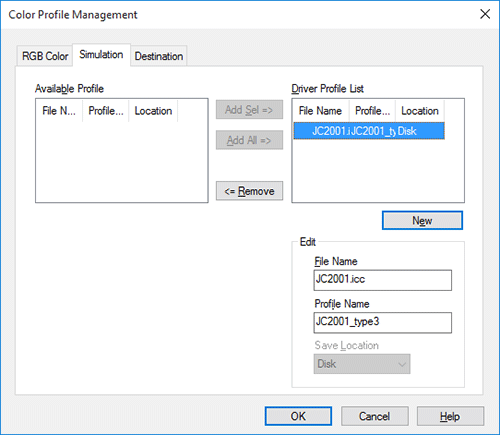The width and height of the screenshot is (500, 435).
Task: Select the JC2001 row in Driver Profile List
Action: tap(369, 131)
